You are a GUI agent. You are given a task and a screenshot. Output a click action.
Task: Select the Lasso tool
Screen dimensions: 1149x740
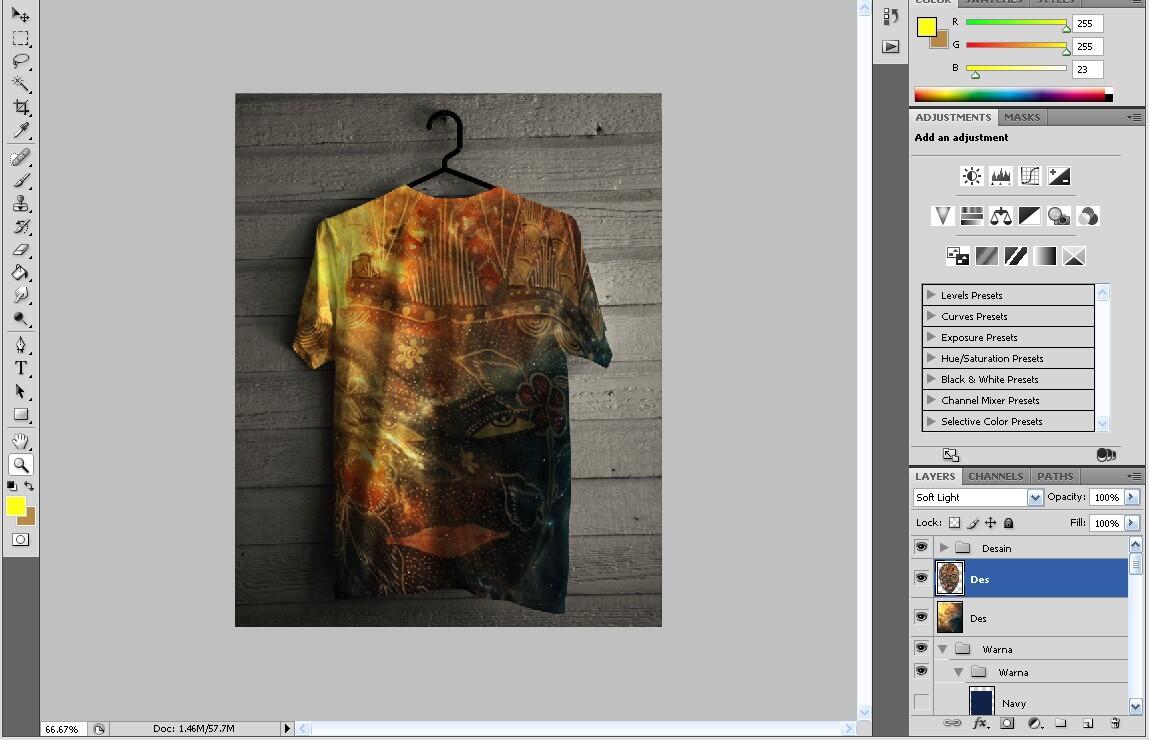point(21,61)
